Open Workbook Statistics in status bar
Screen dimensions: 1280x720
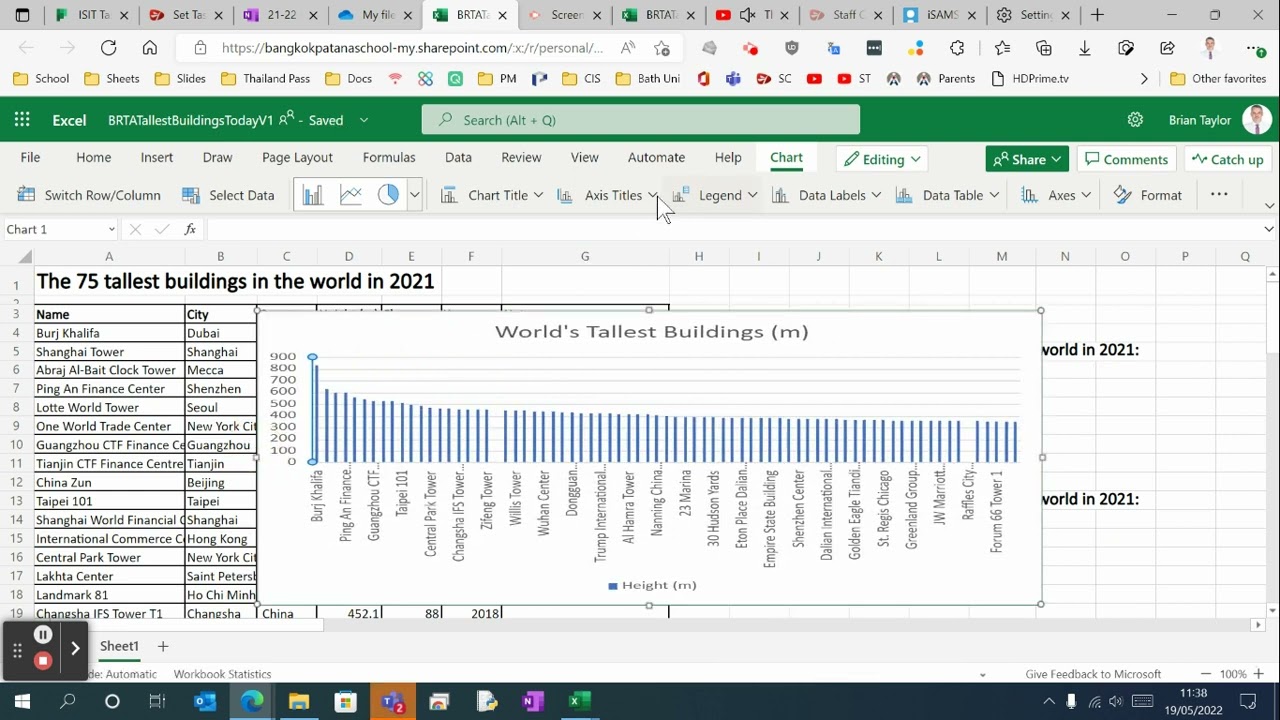222,674
